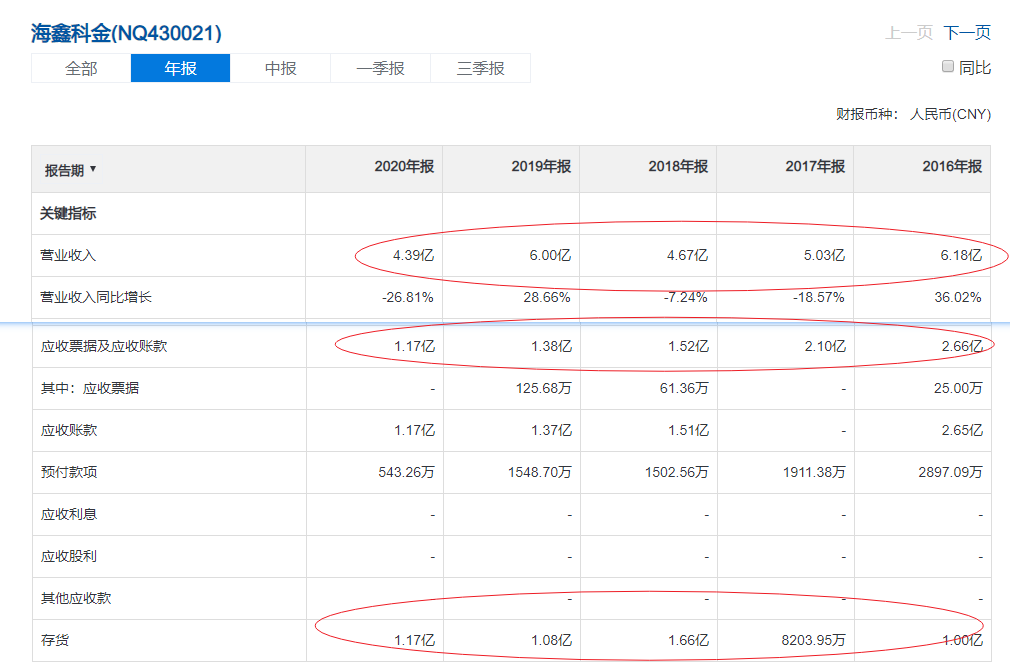
Task: Click the 1548.70万 prepayment value
Action: (x=540, y=472)
